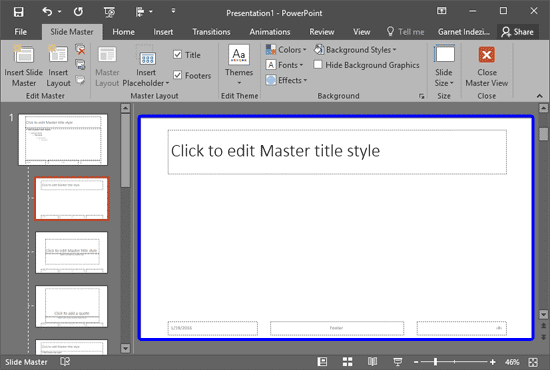550x370 pixels.
Task: Open the Master Layout button
Action: 107,66
